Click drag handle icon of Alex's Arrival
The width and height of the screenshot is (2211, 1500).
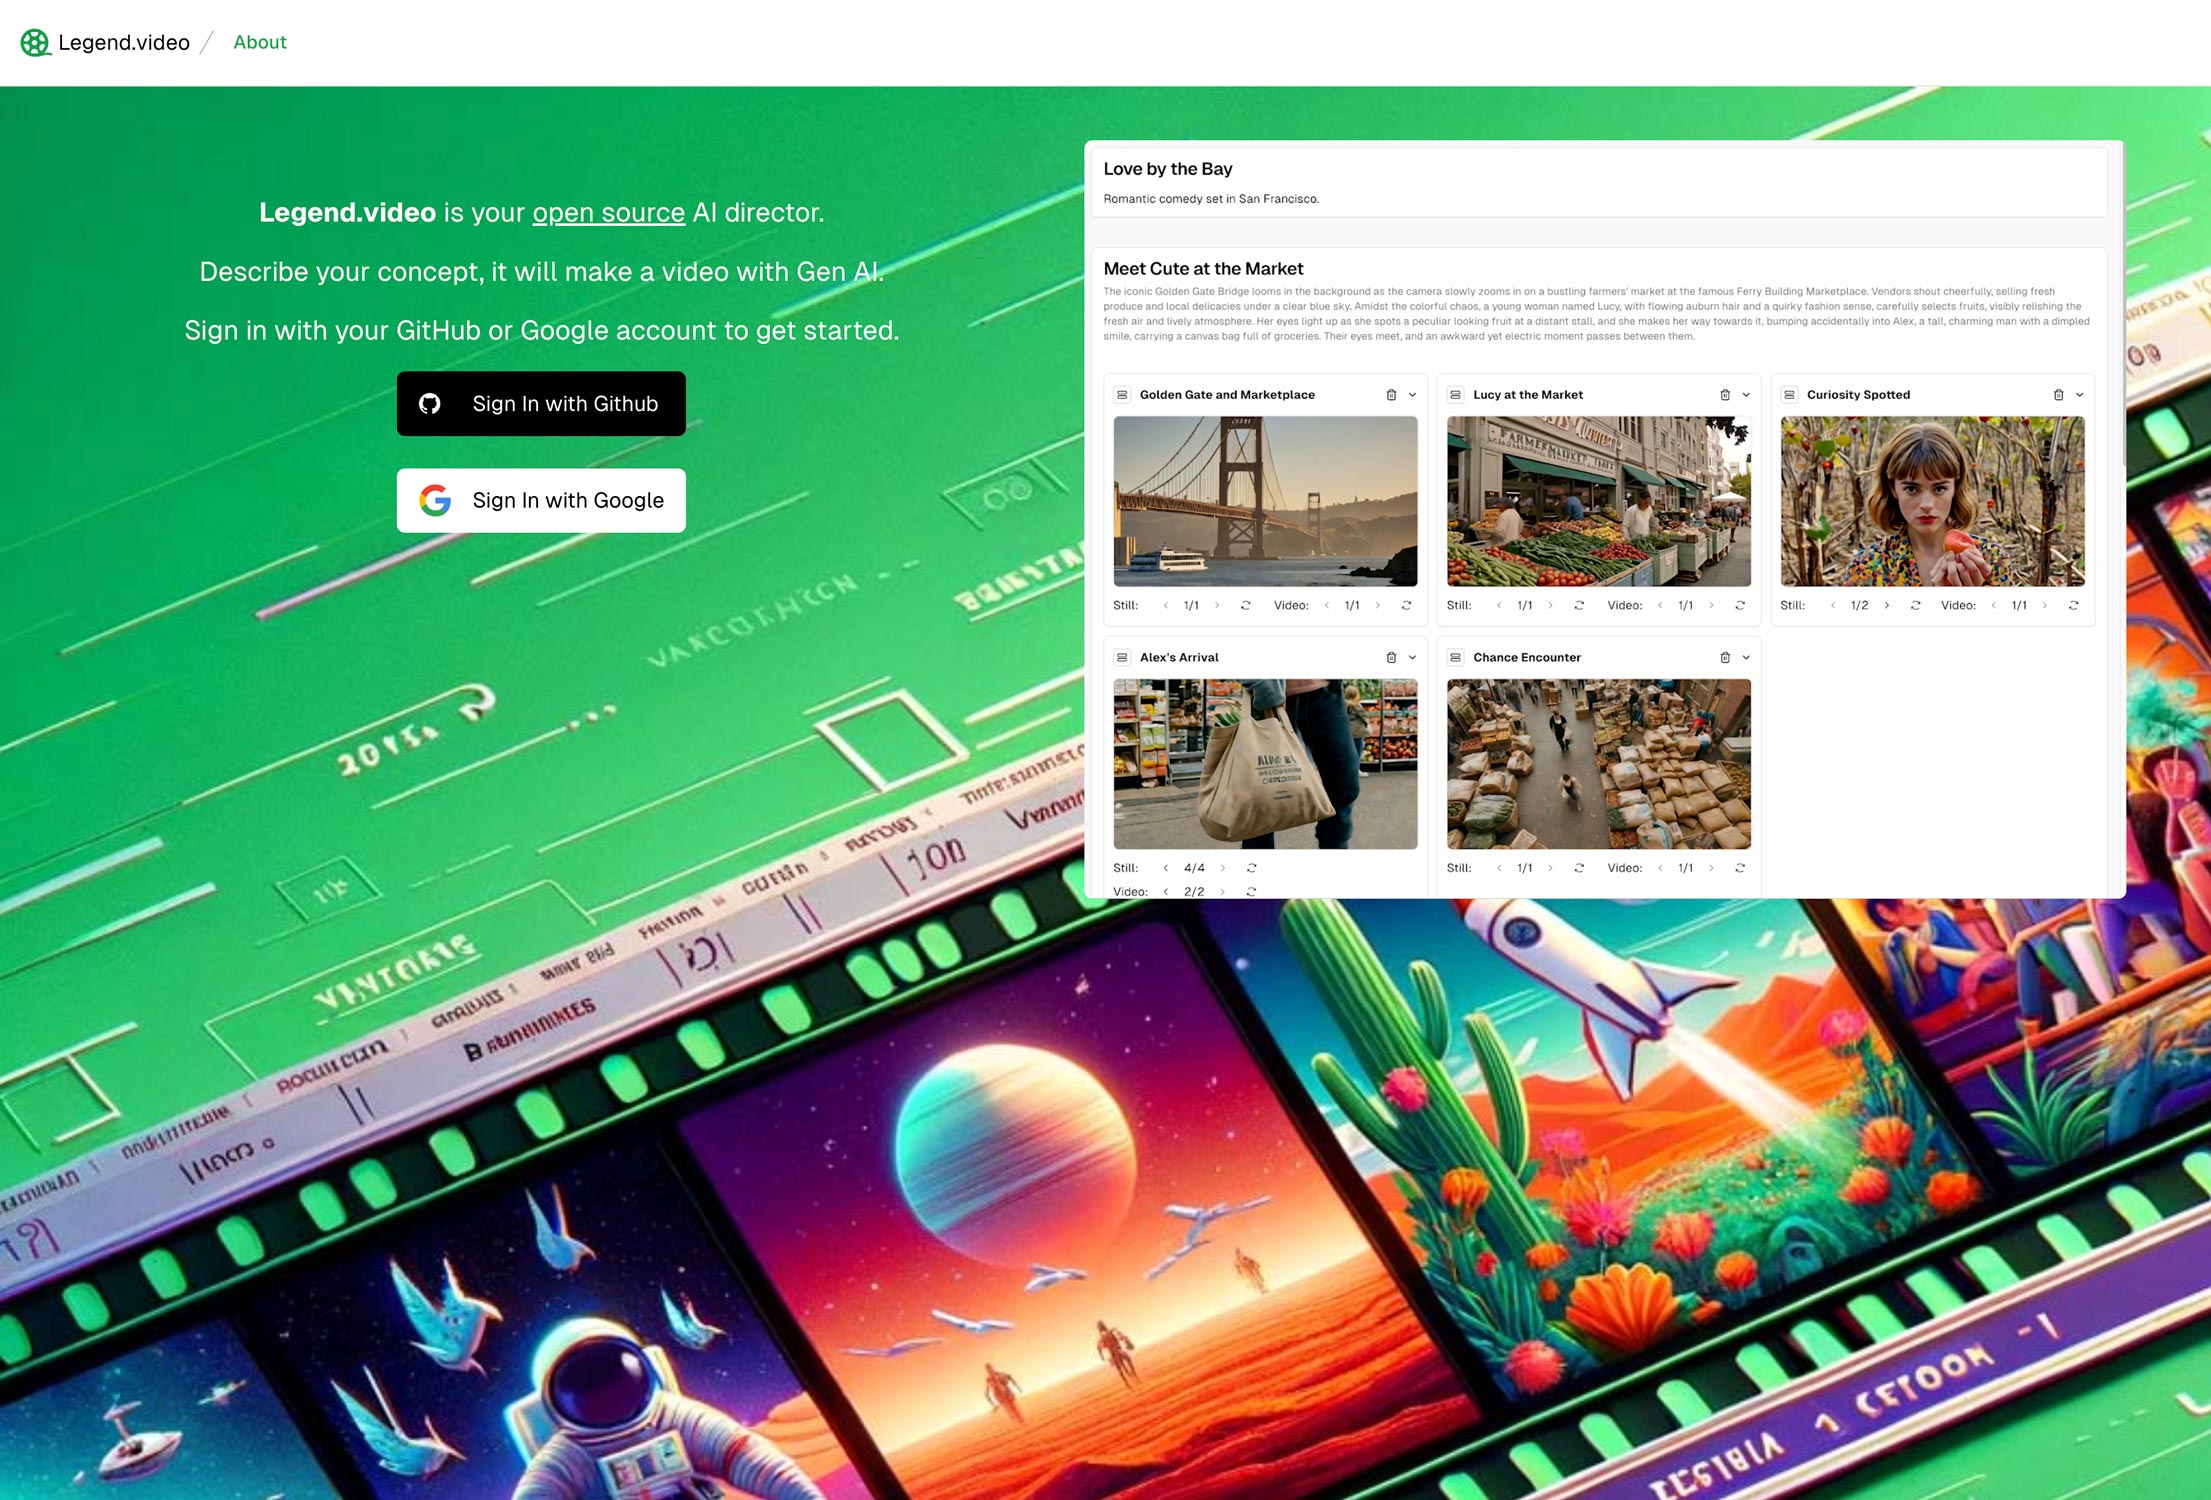pos(1122,657)
